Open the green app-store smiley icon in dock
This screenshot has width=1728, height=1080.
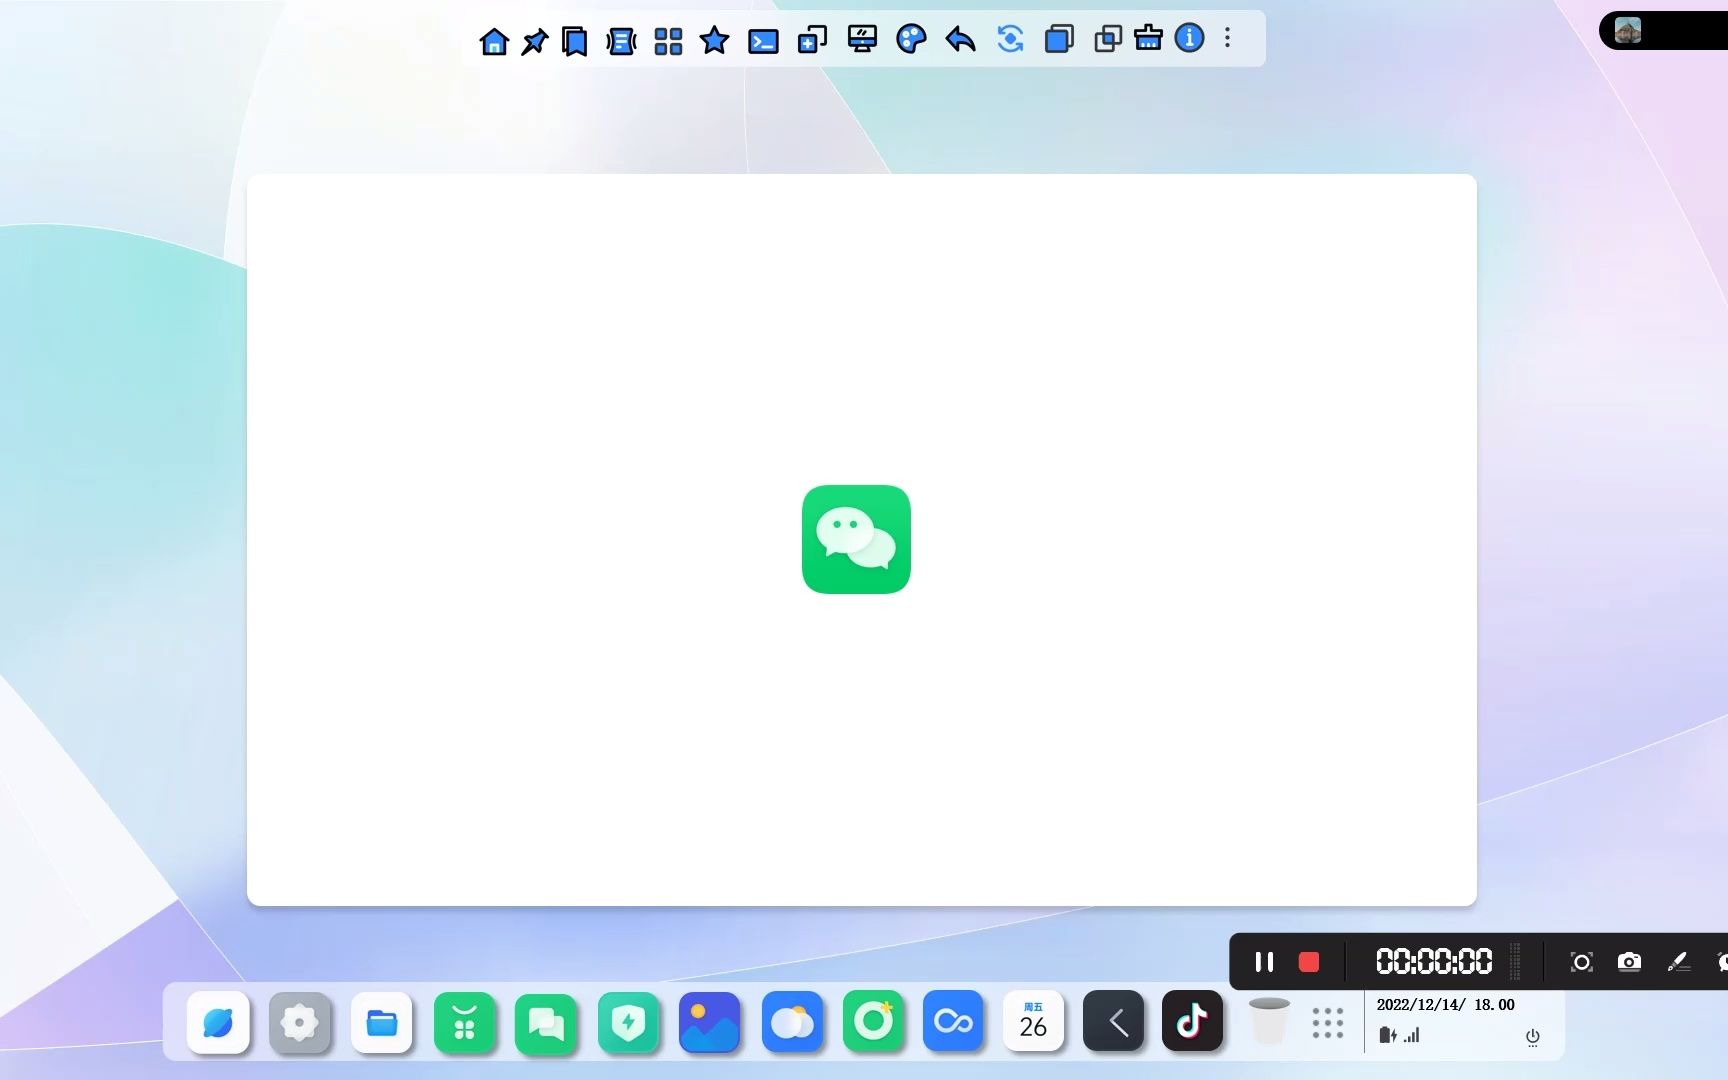click(x=464, y=1022)
